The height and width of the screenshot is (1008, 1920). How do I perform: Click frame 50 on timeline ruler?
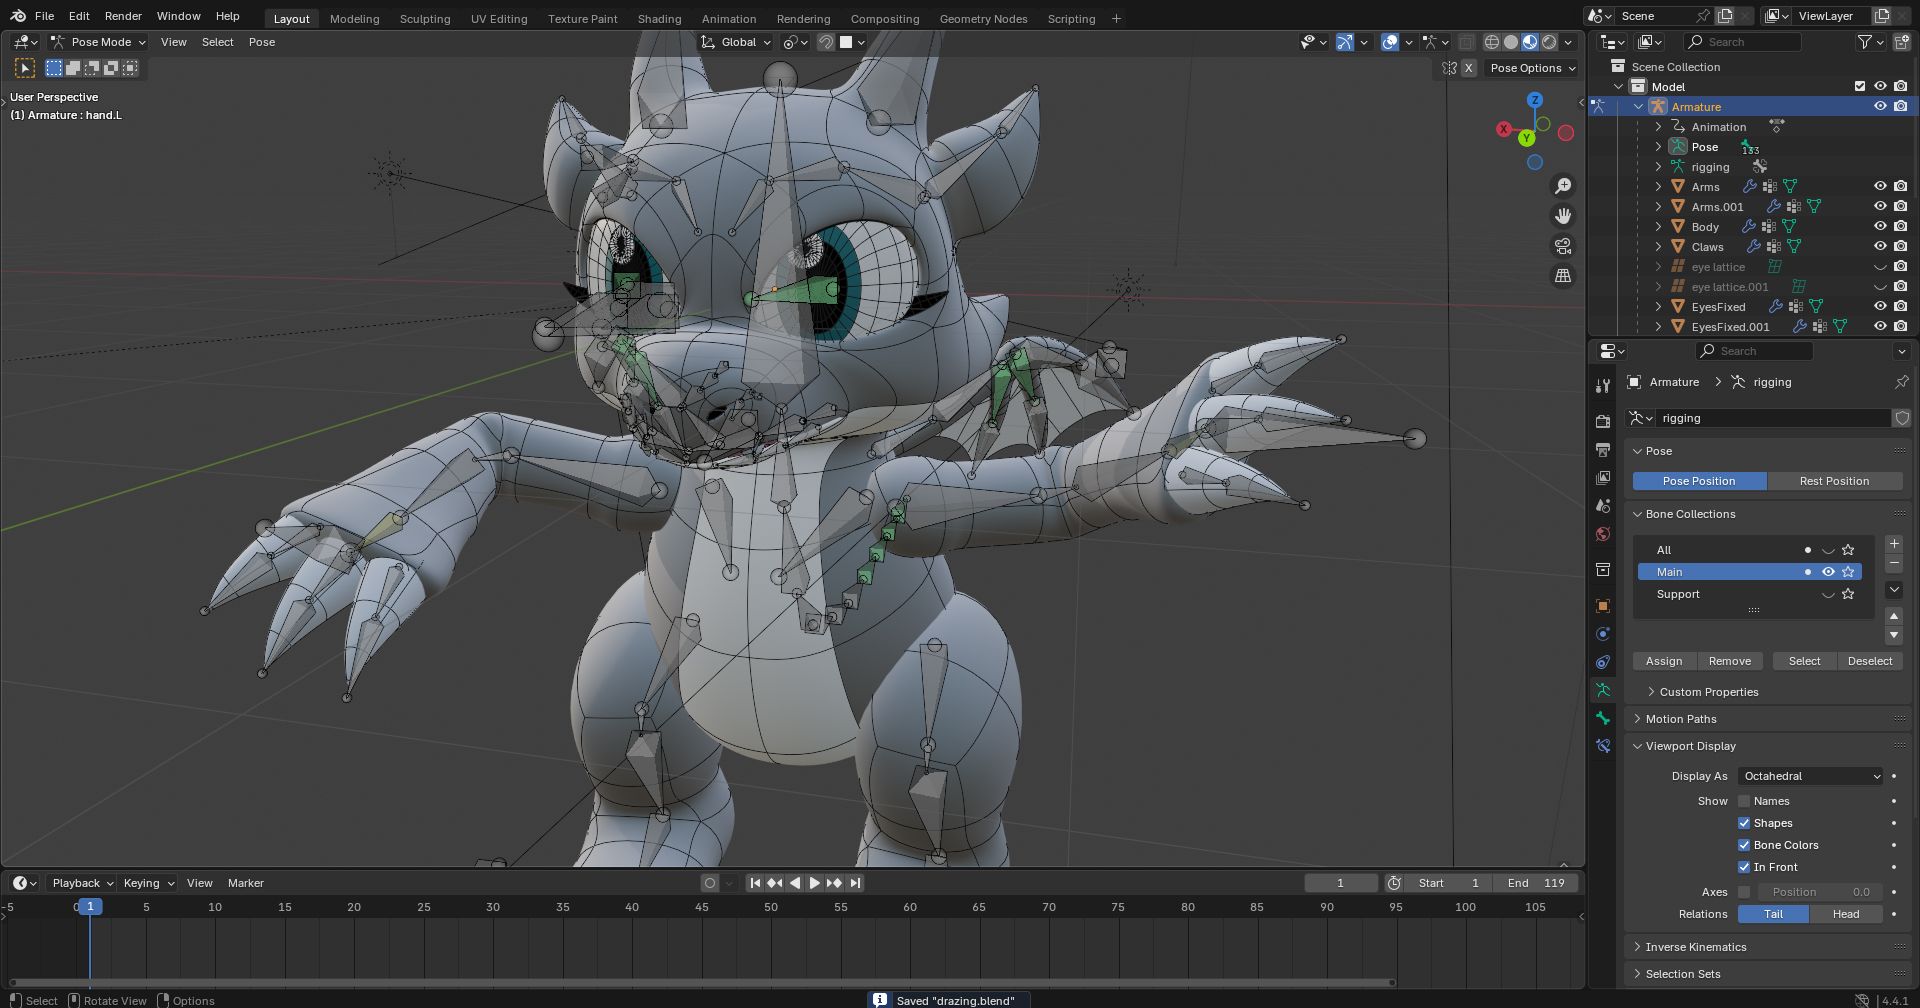771,907
